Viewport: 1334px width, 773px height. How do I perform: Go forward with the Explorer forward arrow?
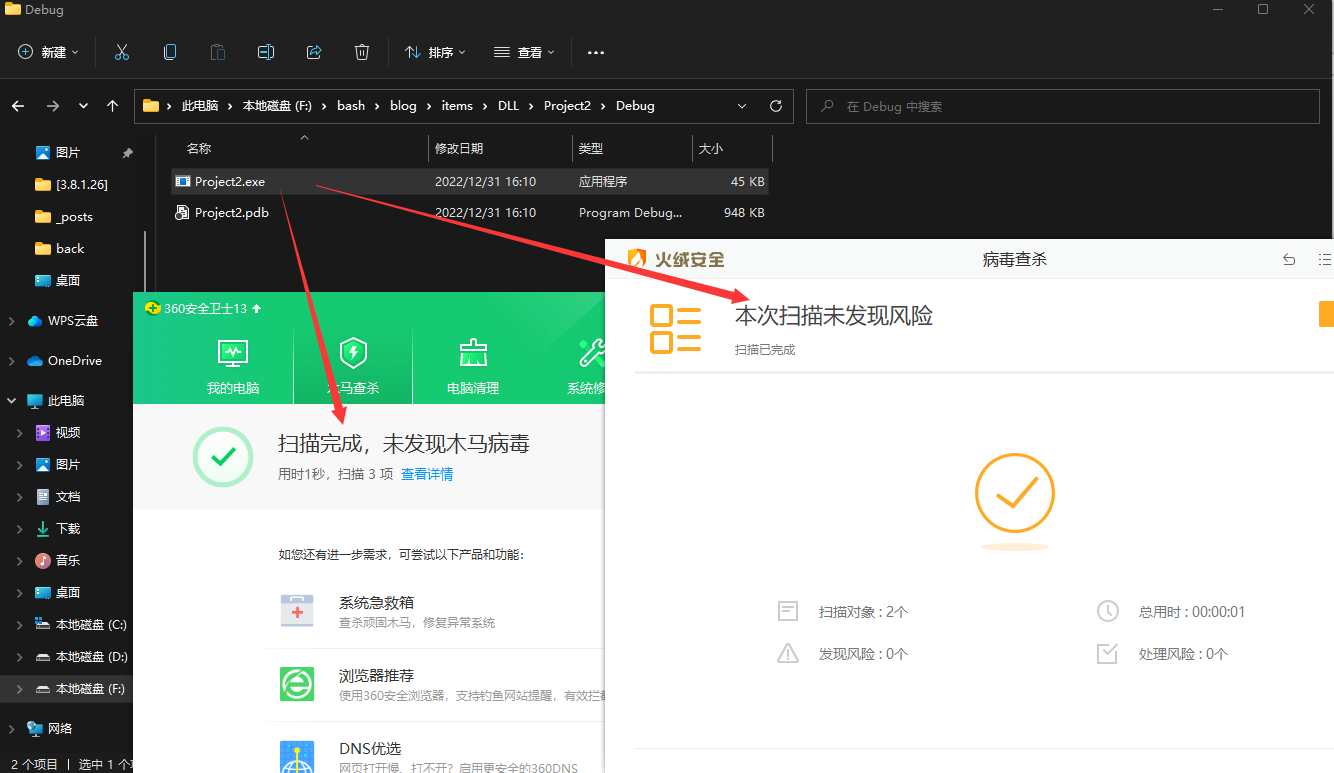[53, 106]
